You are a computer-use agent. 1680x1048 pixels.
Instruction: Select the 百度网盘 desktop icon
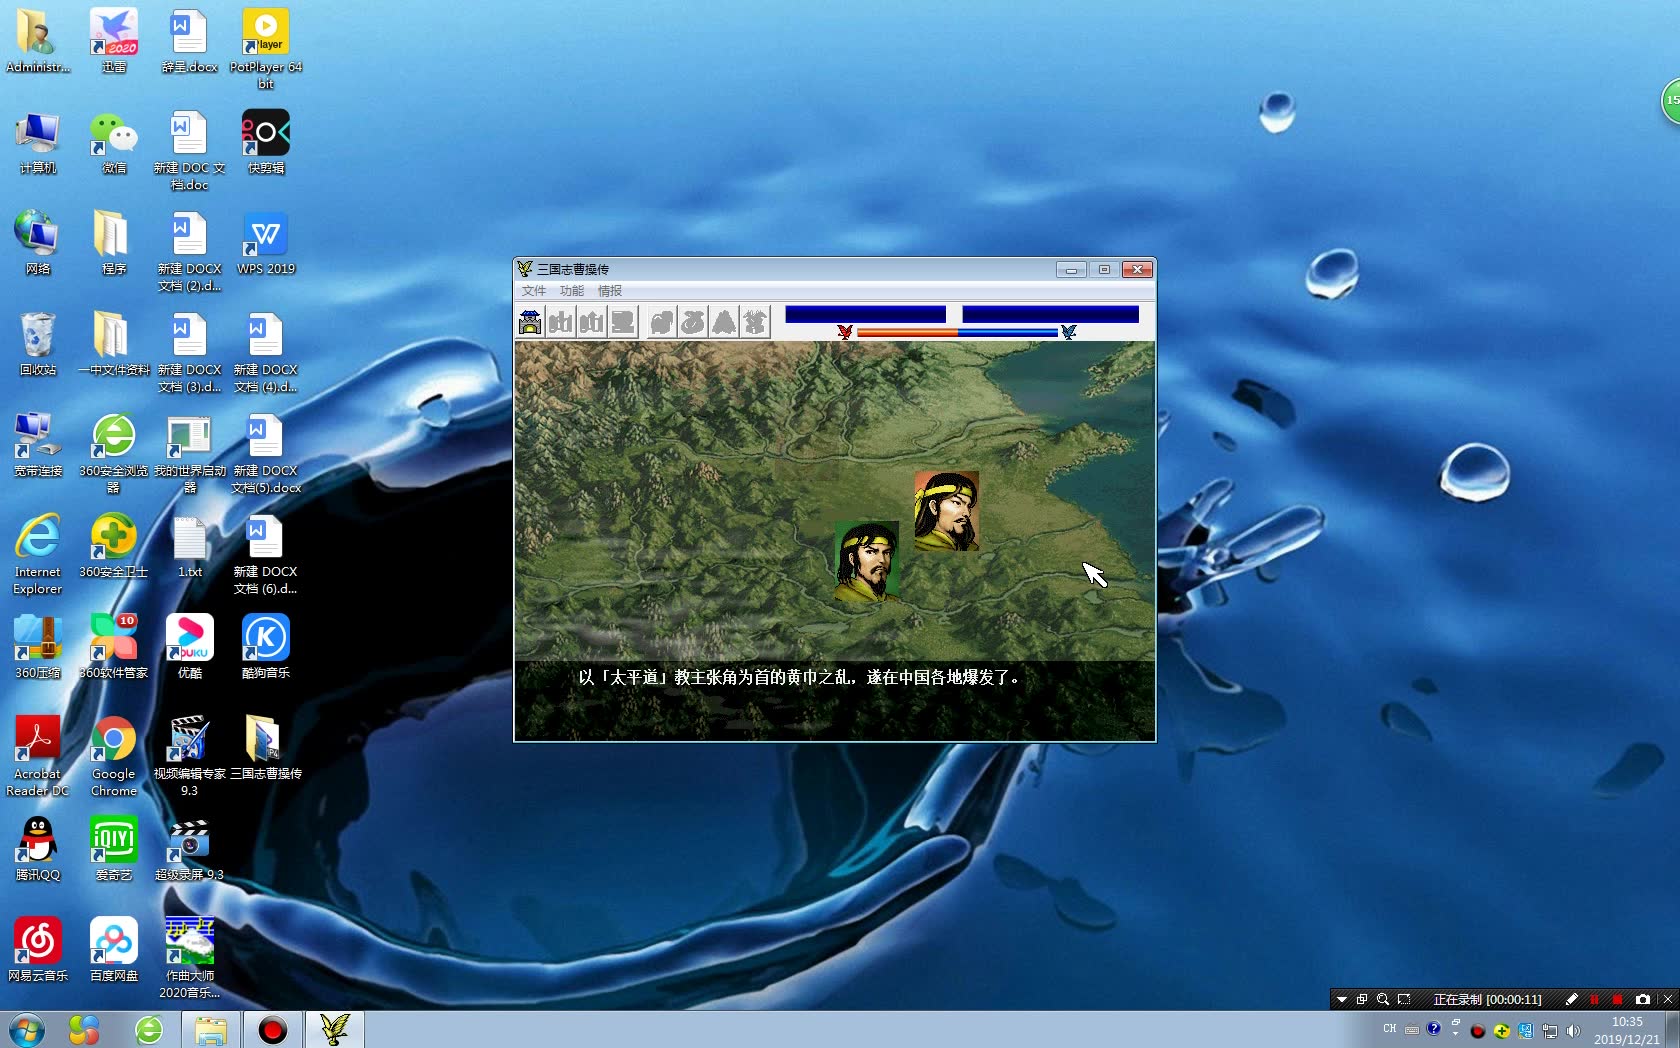[114, 949]
